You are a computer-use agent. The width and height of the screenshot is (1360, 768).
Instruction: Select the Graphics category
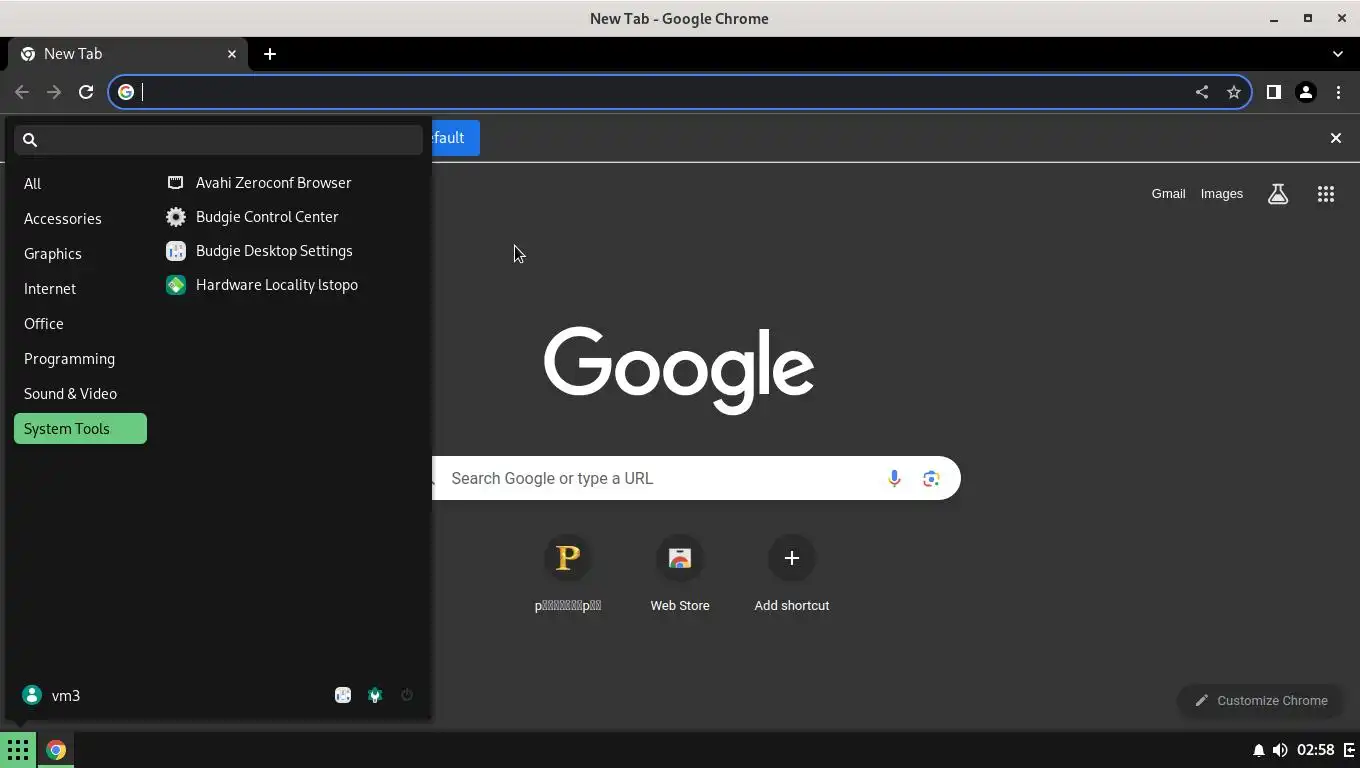coord(80,254)
